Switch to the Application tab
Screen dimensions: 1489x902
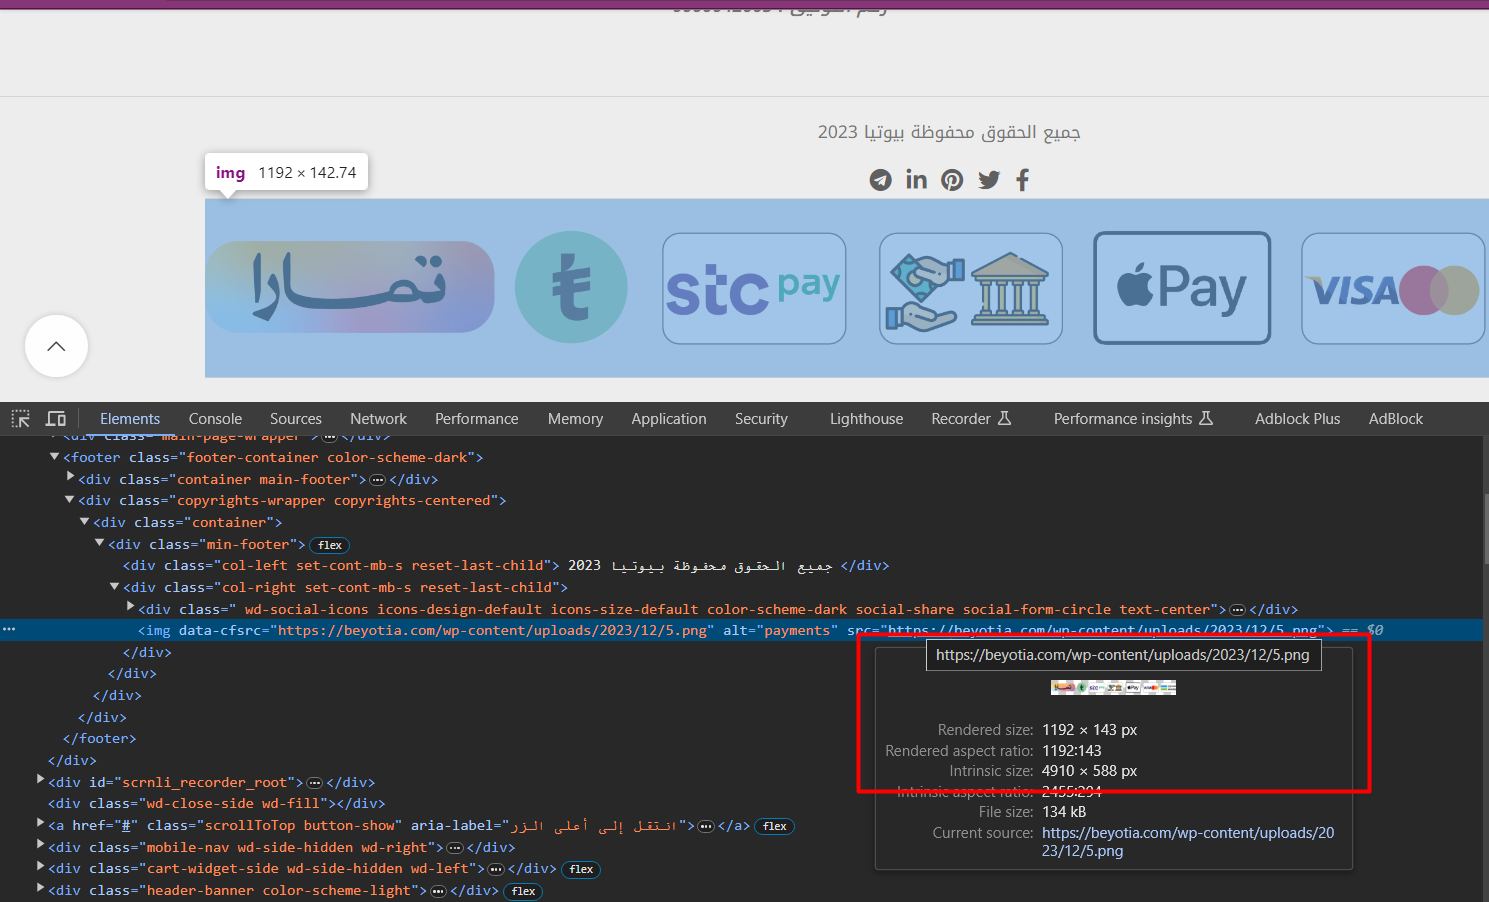tap(669, 419)
